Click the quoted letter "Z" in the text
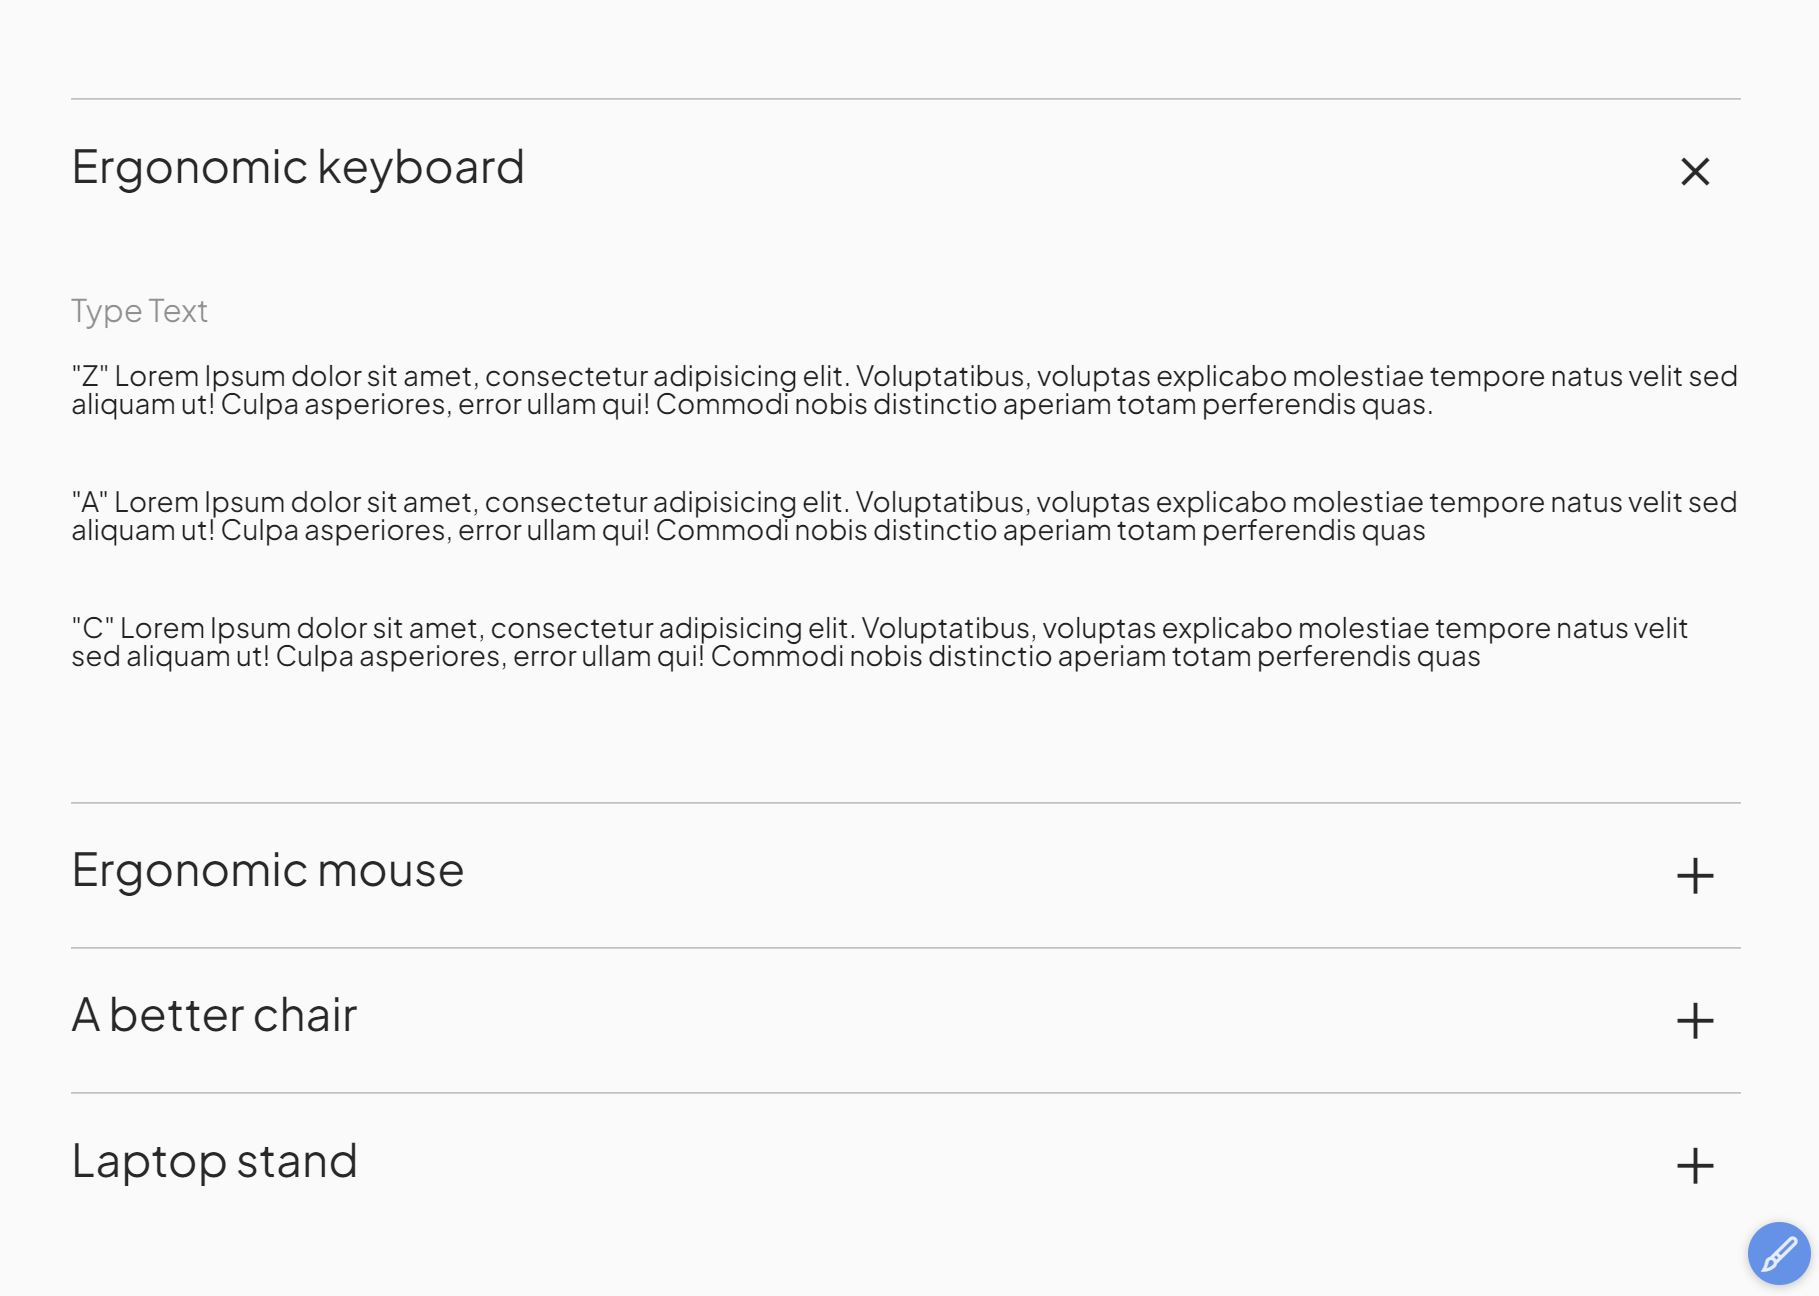1819x1296 pixels. (x=90, y=377)
